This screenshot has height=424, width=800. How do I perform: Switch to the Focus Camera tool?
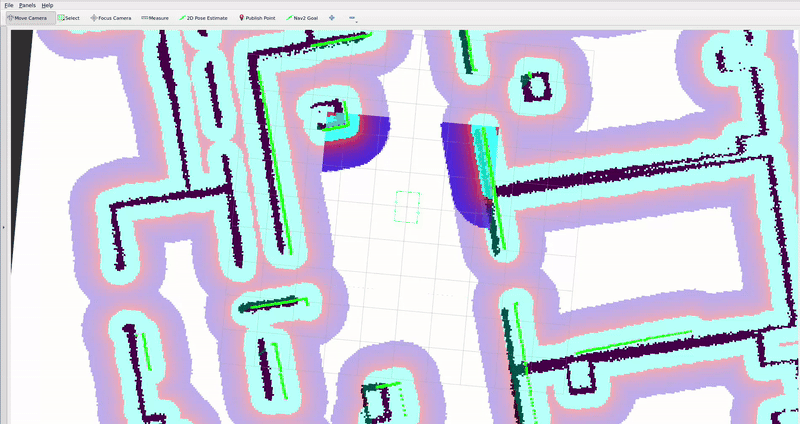pyautogui.click(x=111, y=18)
